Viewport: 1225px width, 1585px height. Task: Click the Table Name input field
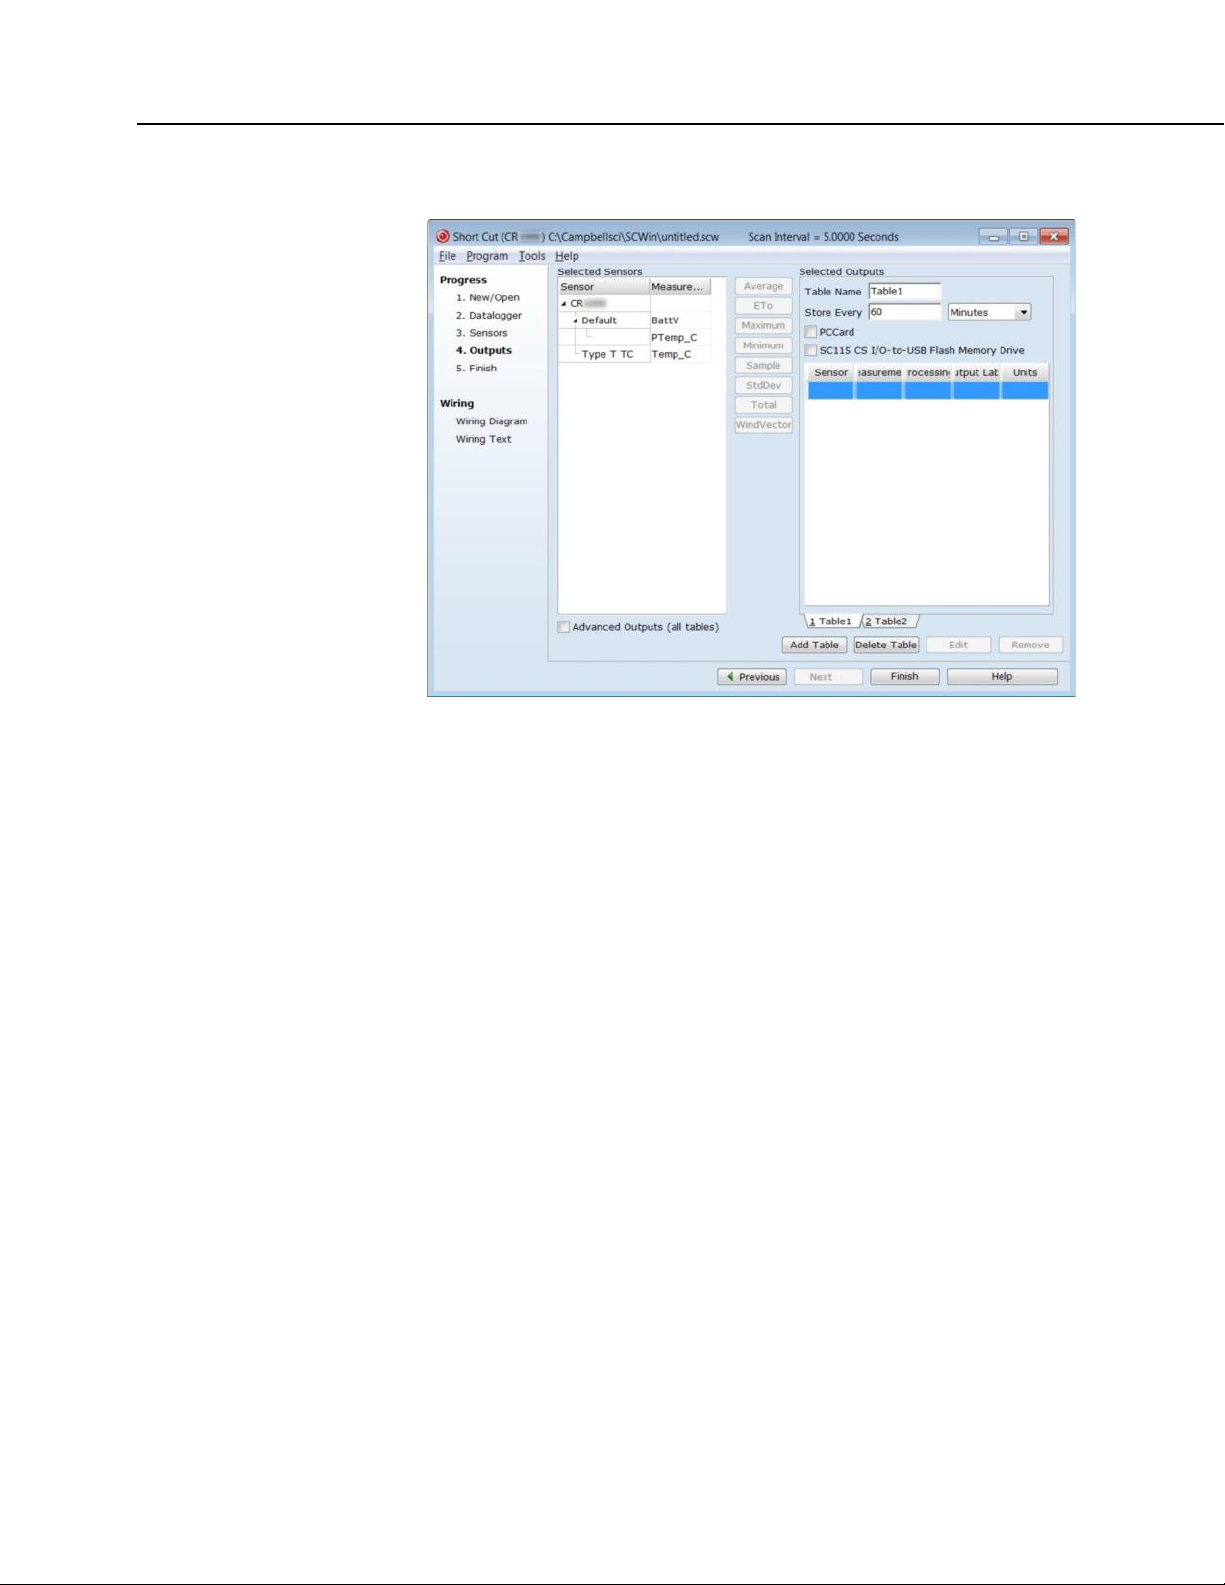coord(904,292)
